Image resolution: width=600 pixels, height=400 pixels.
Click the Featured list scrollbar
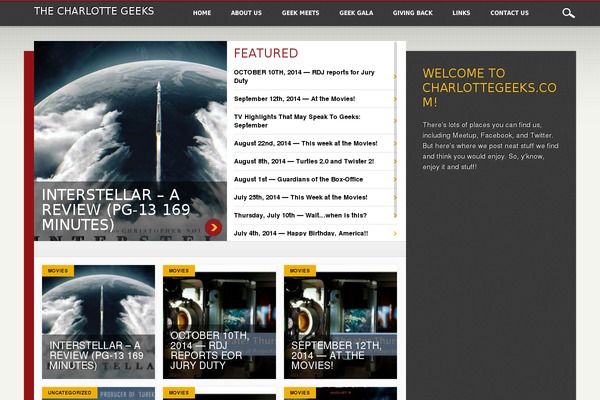(x=395, y=130)
